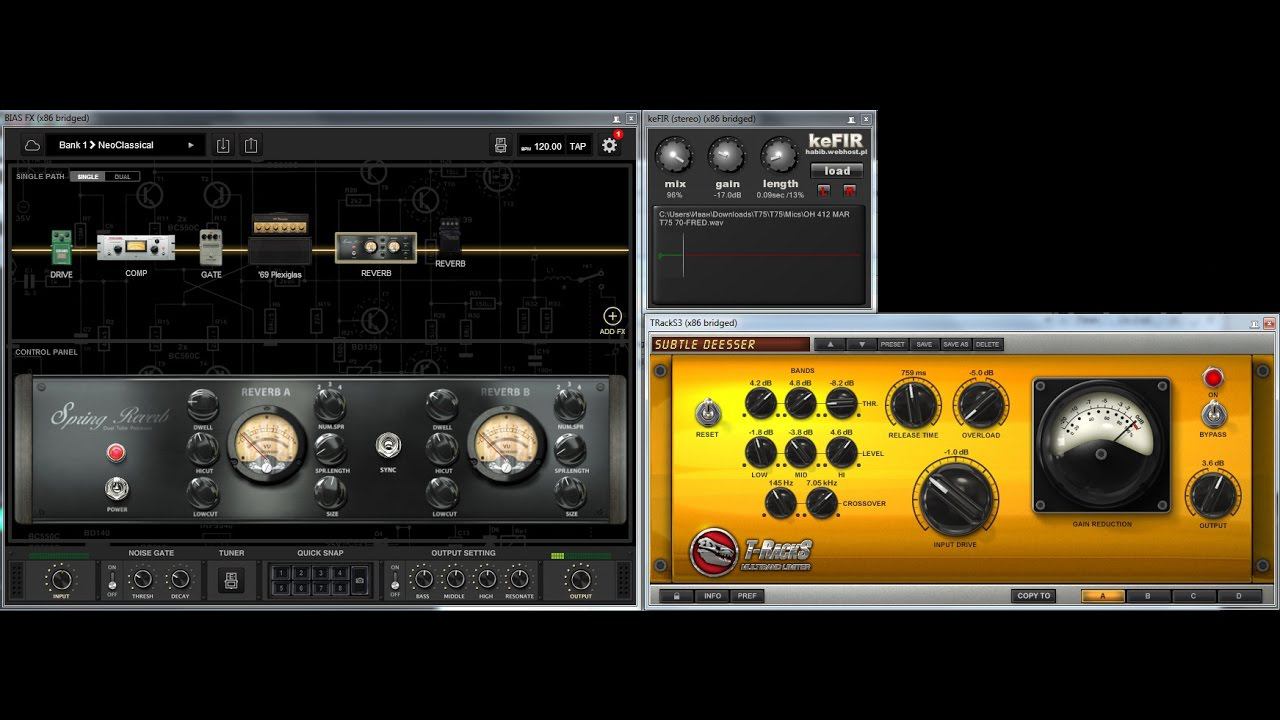
Task: Click the lock icon in T-RackS footer
Action: 677,596
